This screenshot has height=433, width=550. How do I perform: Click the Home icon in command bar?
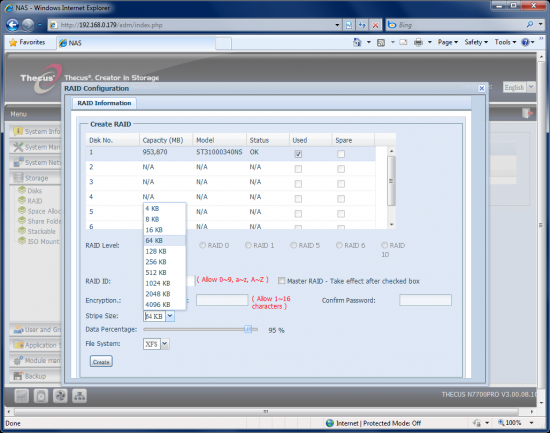[357, 42]
